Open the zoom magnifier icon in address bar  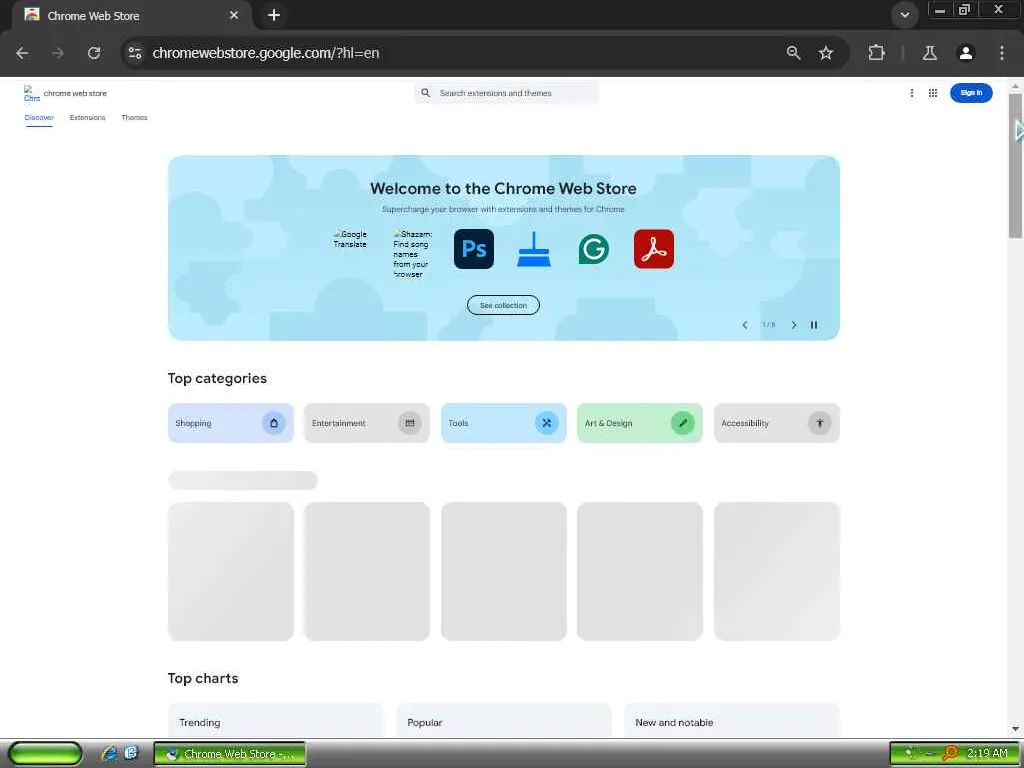pyautogui.click(x=793, y=53)
